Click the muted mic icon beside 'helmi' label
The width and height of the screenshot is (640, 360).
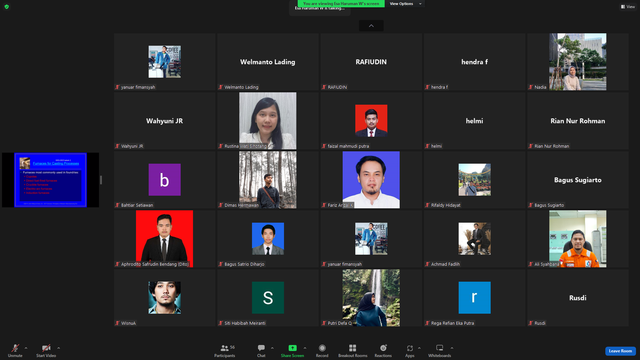click(427, 146)
